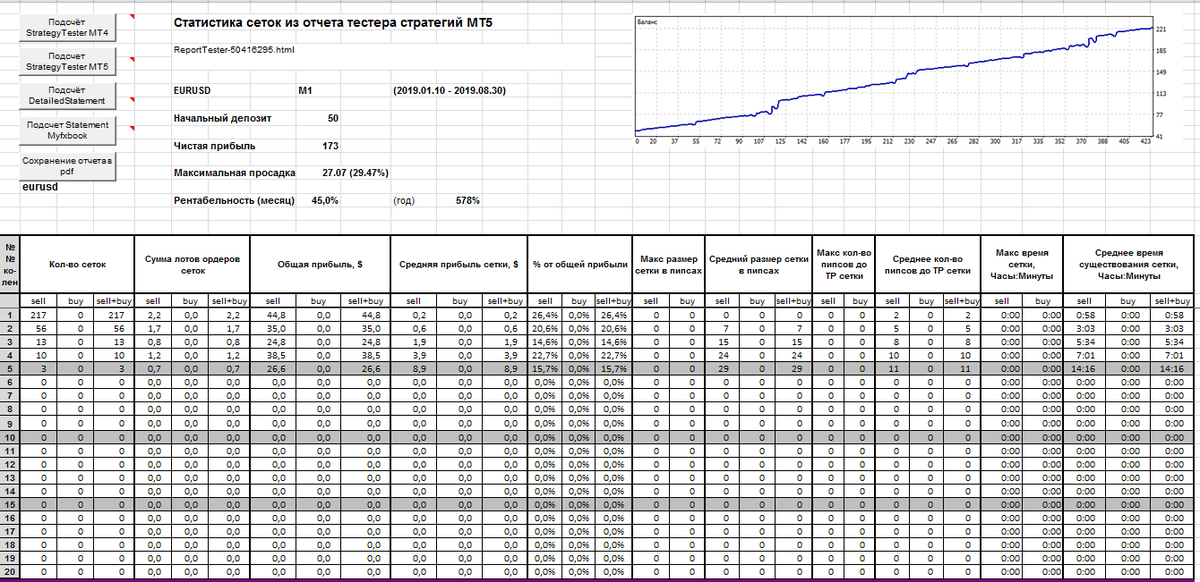
Task: Select the Макс кол-во пипсов до TP header
Action: pyautogui.click(x=843, y=264)
